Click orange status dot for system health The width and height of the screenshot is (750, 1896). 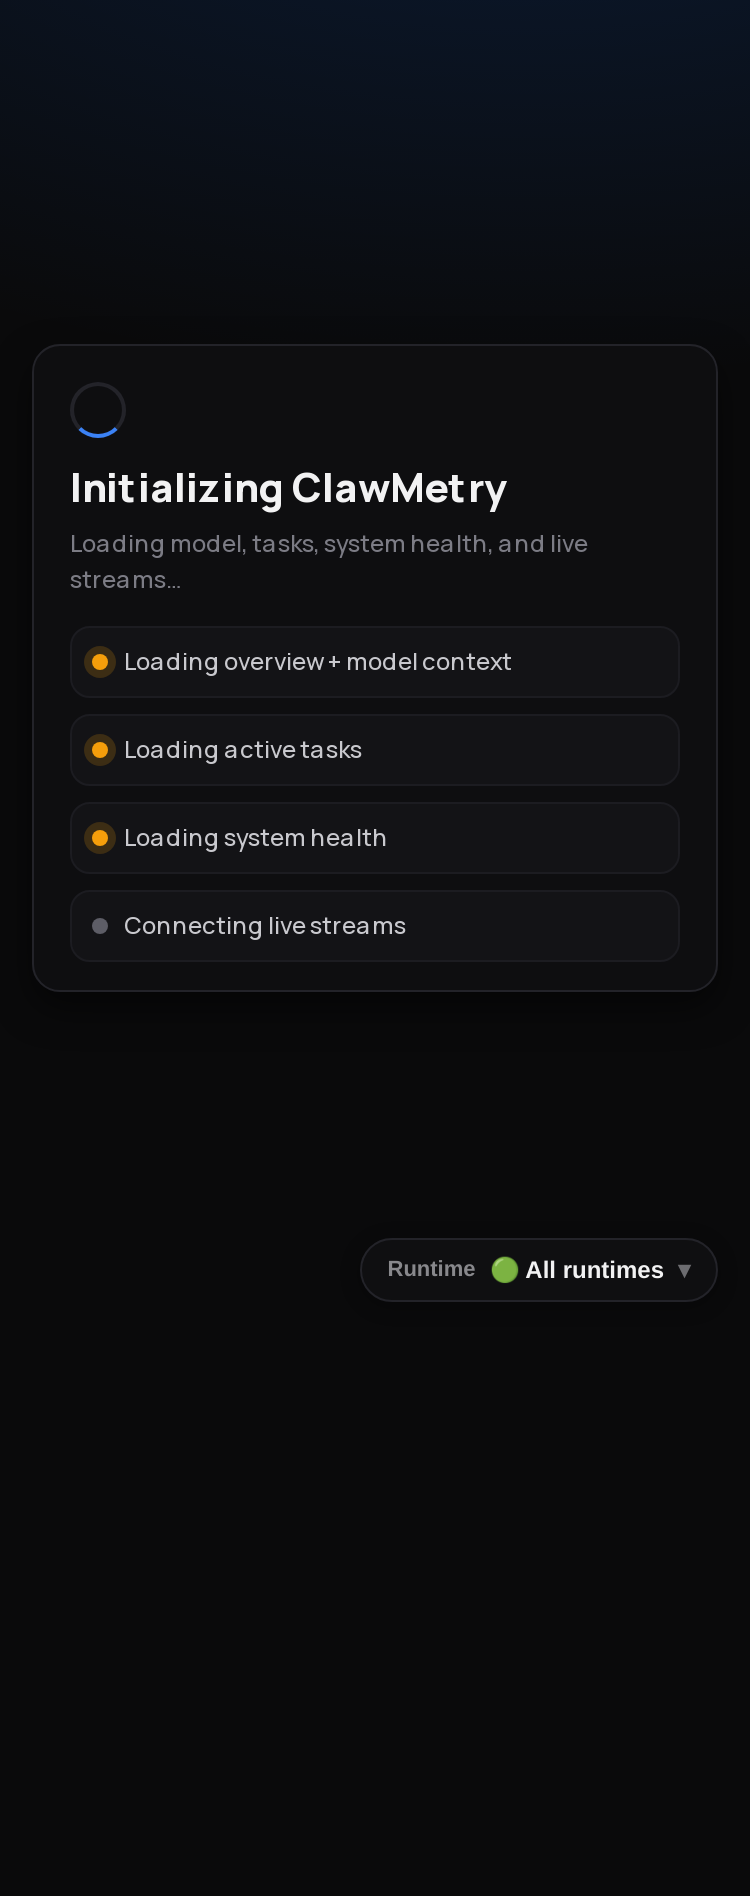(100, 838)
